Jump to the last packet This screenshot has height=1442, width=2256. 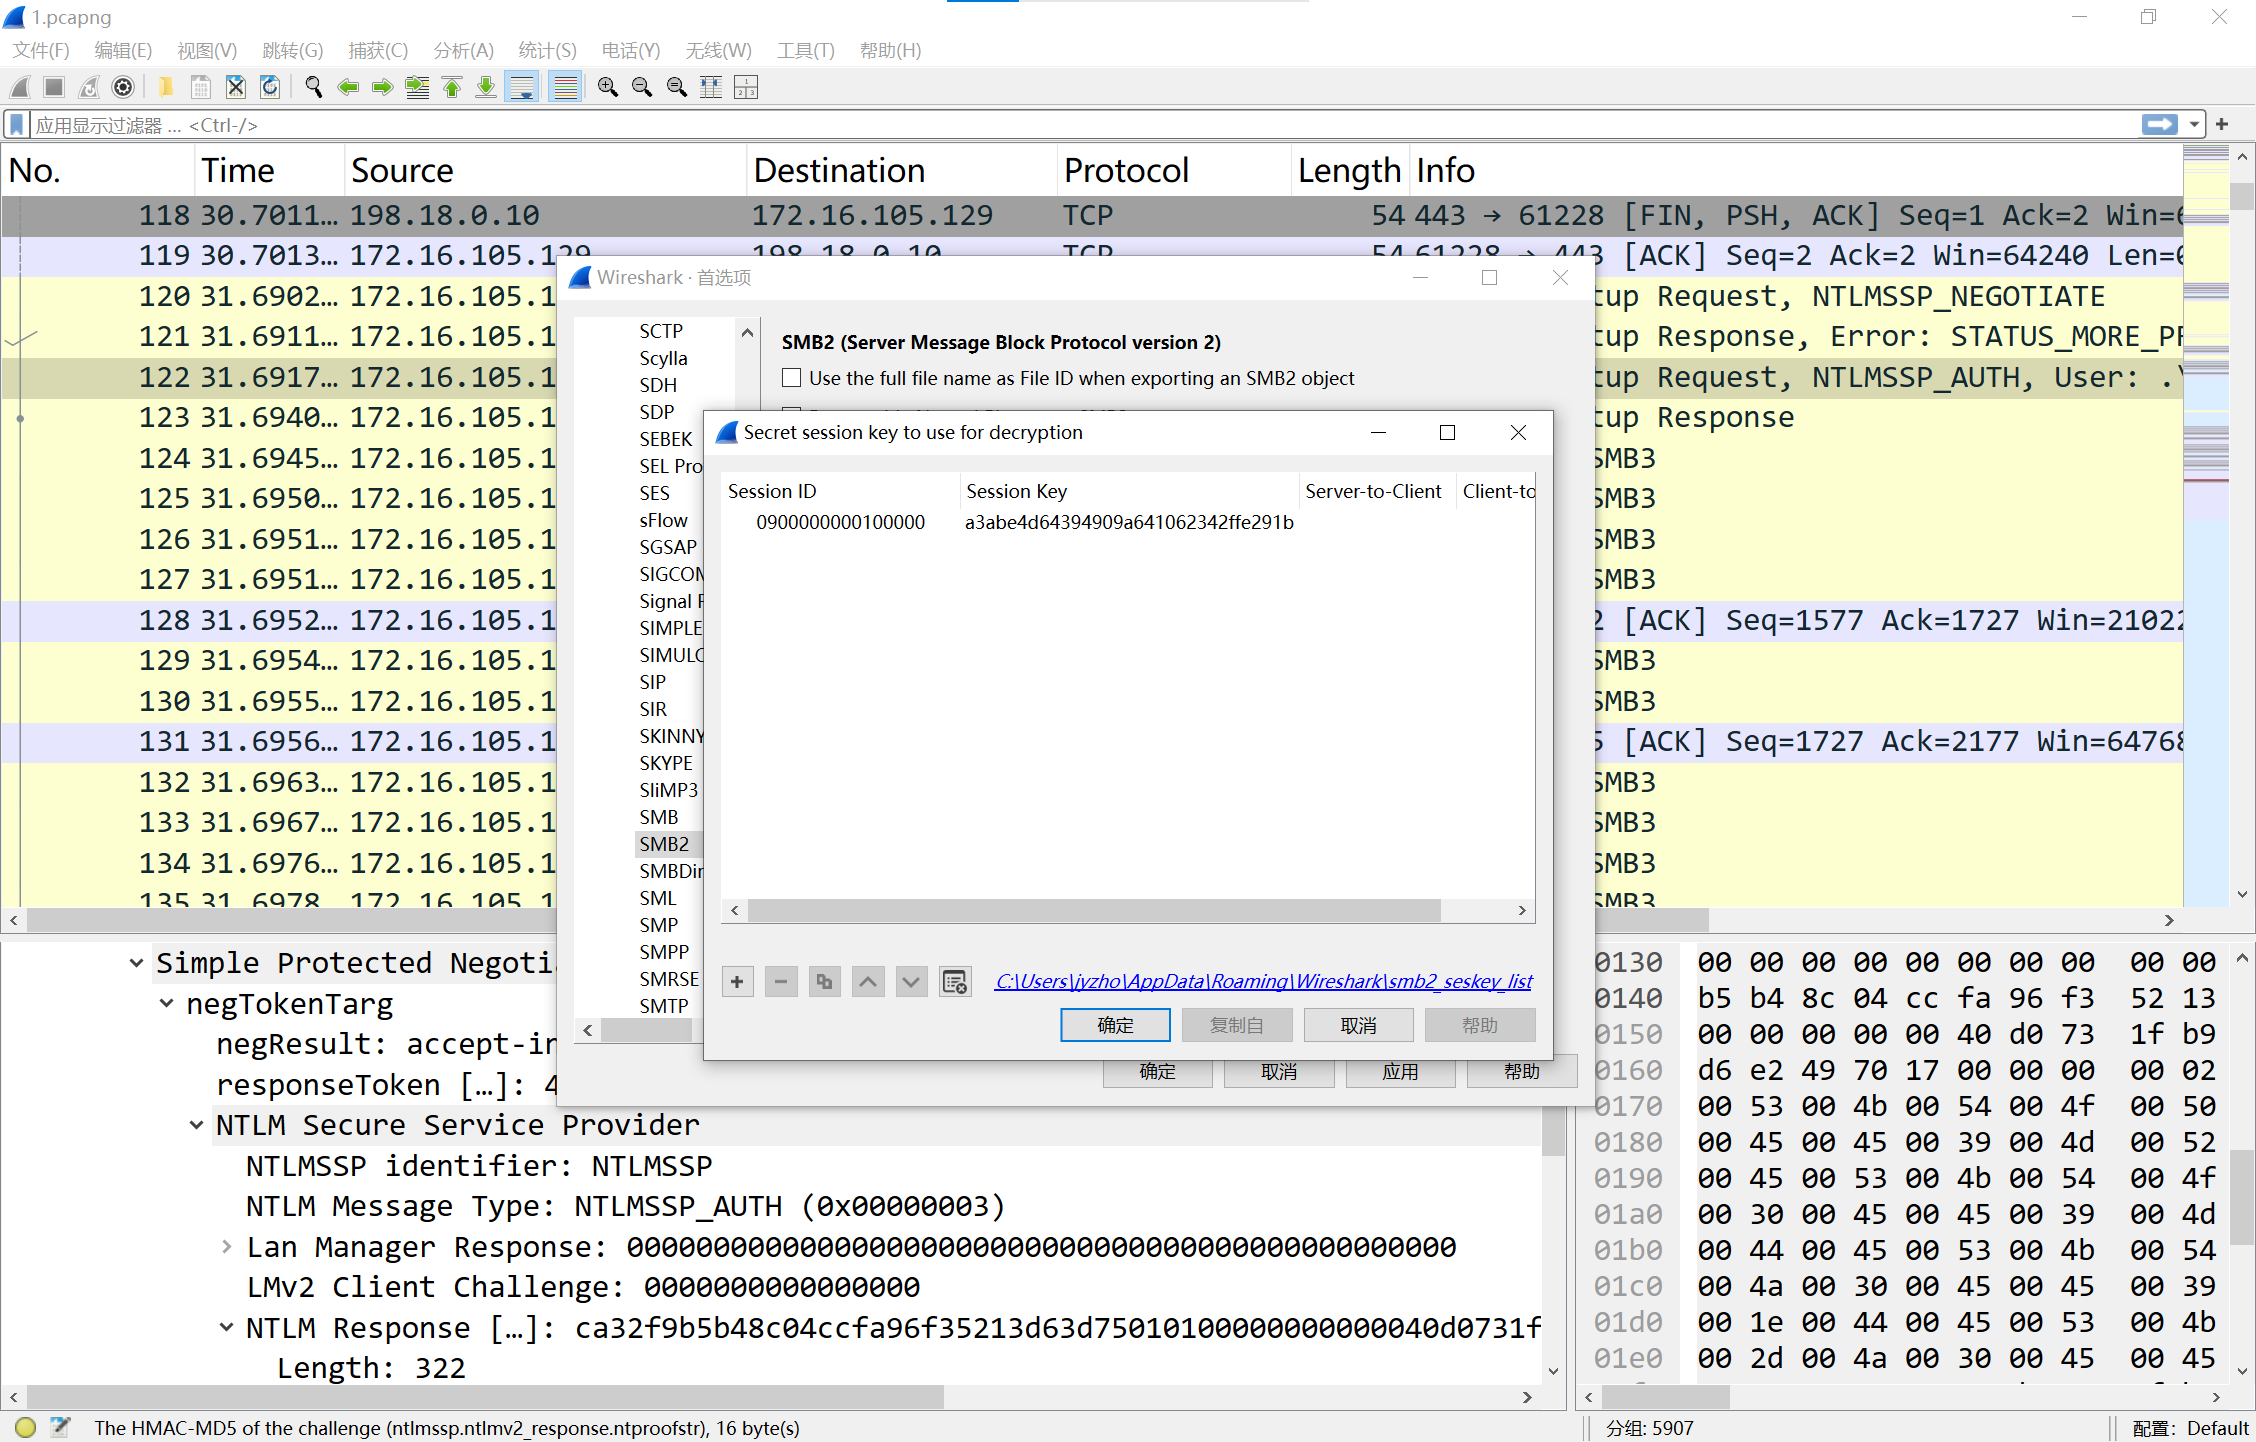pos(486,88)
